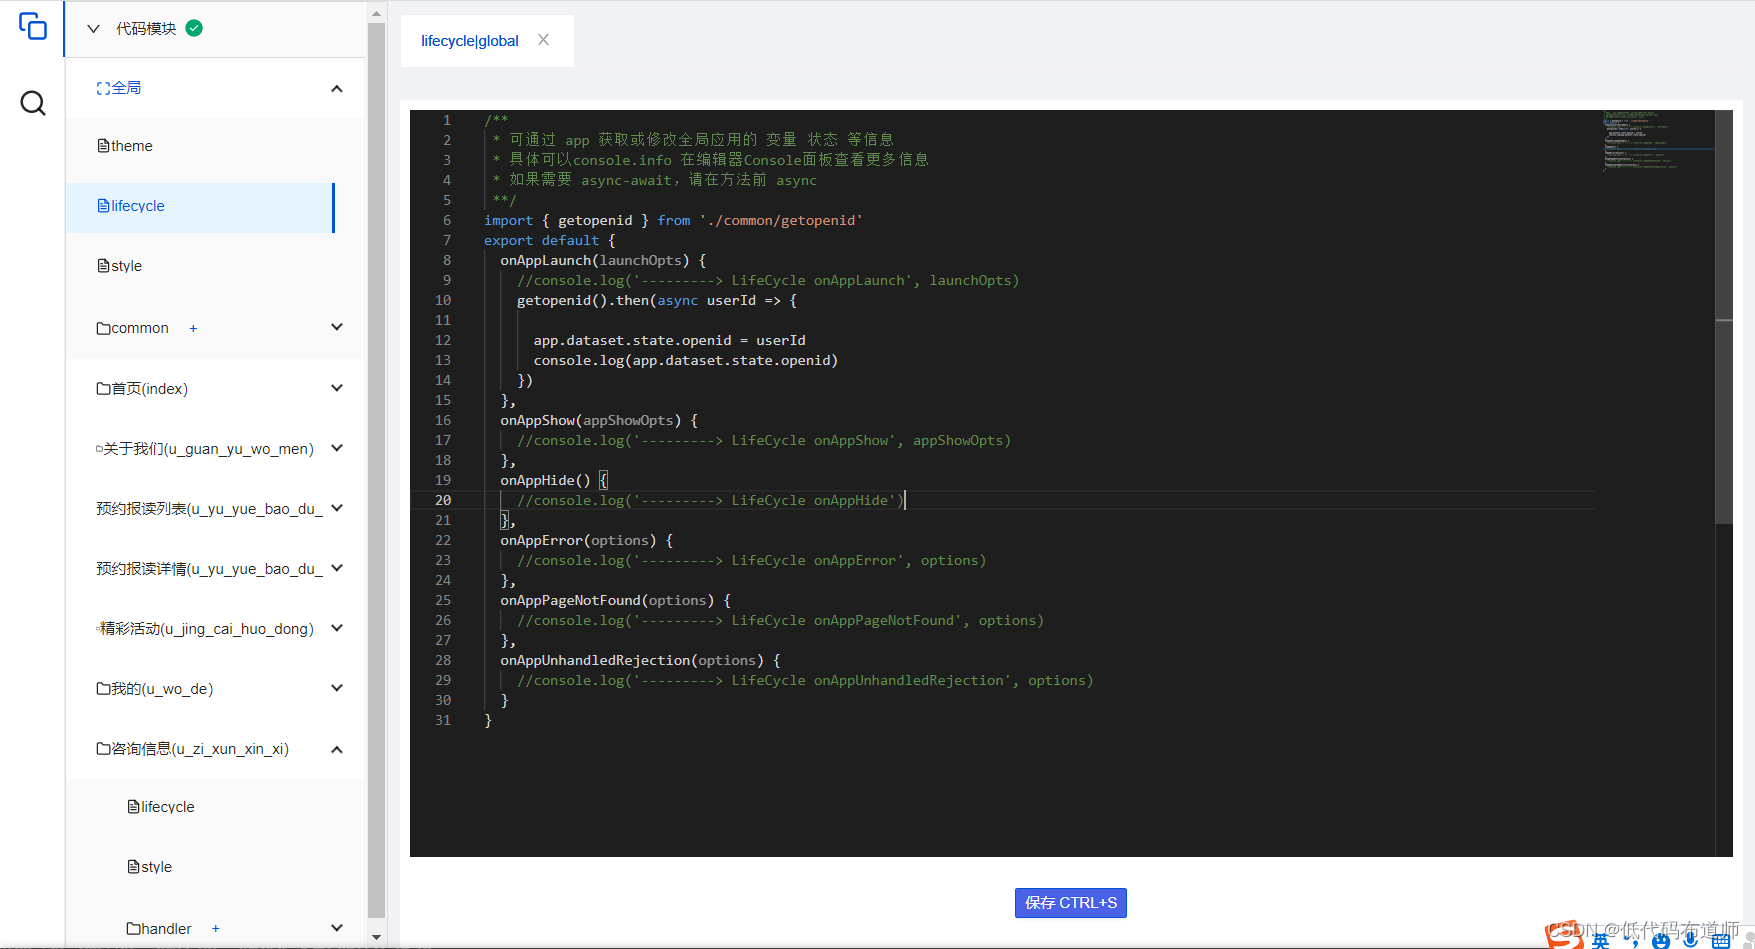Select the 预约报读详情 page row
This screenshot has width=1755, height=949.
215,569
